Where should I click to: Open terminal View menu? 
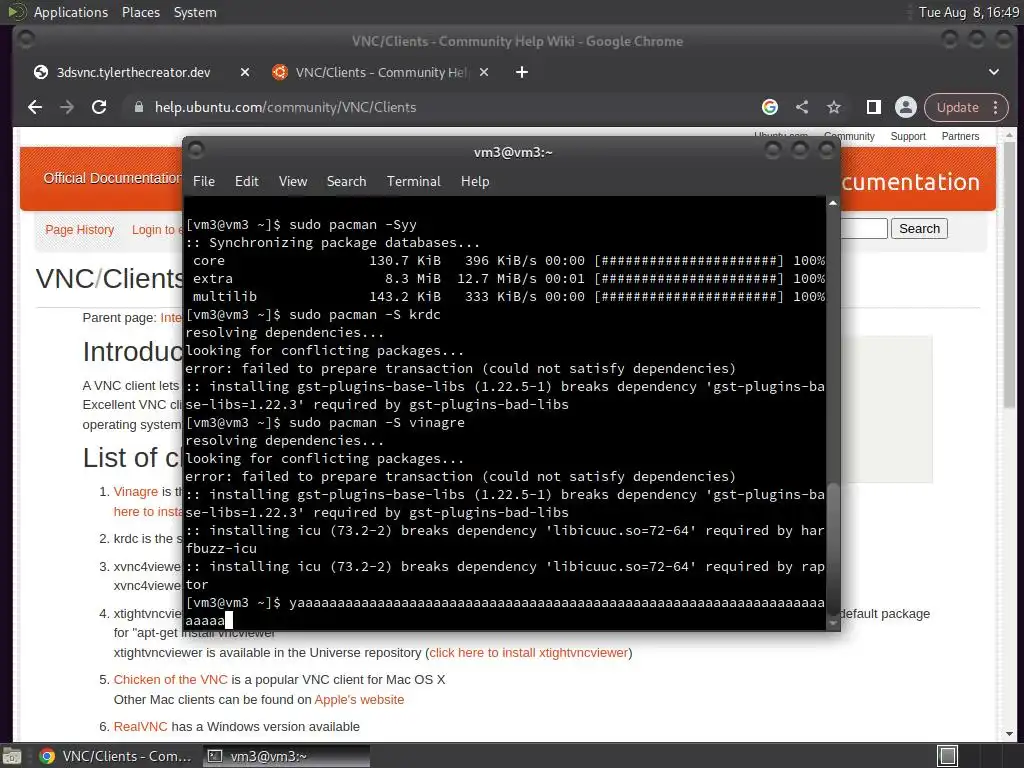pos(293,182)
